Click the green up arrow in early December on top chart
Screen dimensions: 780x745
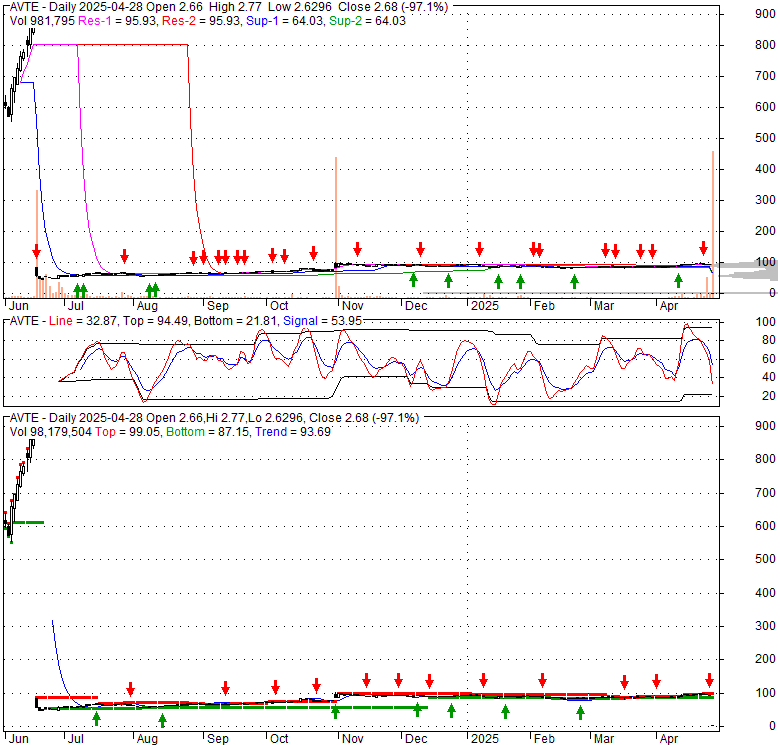413,279
